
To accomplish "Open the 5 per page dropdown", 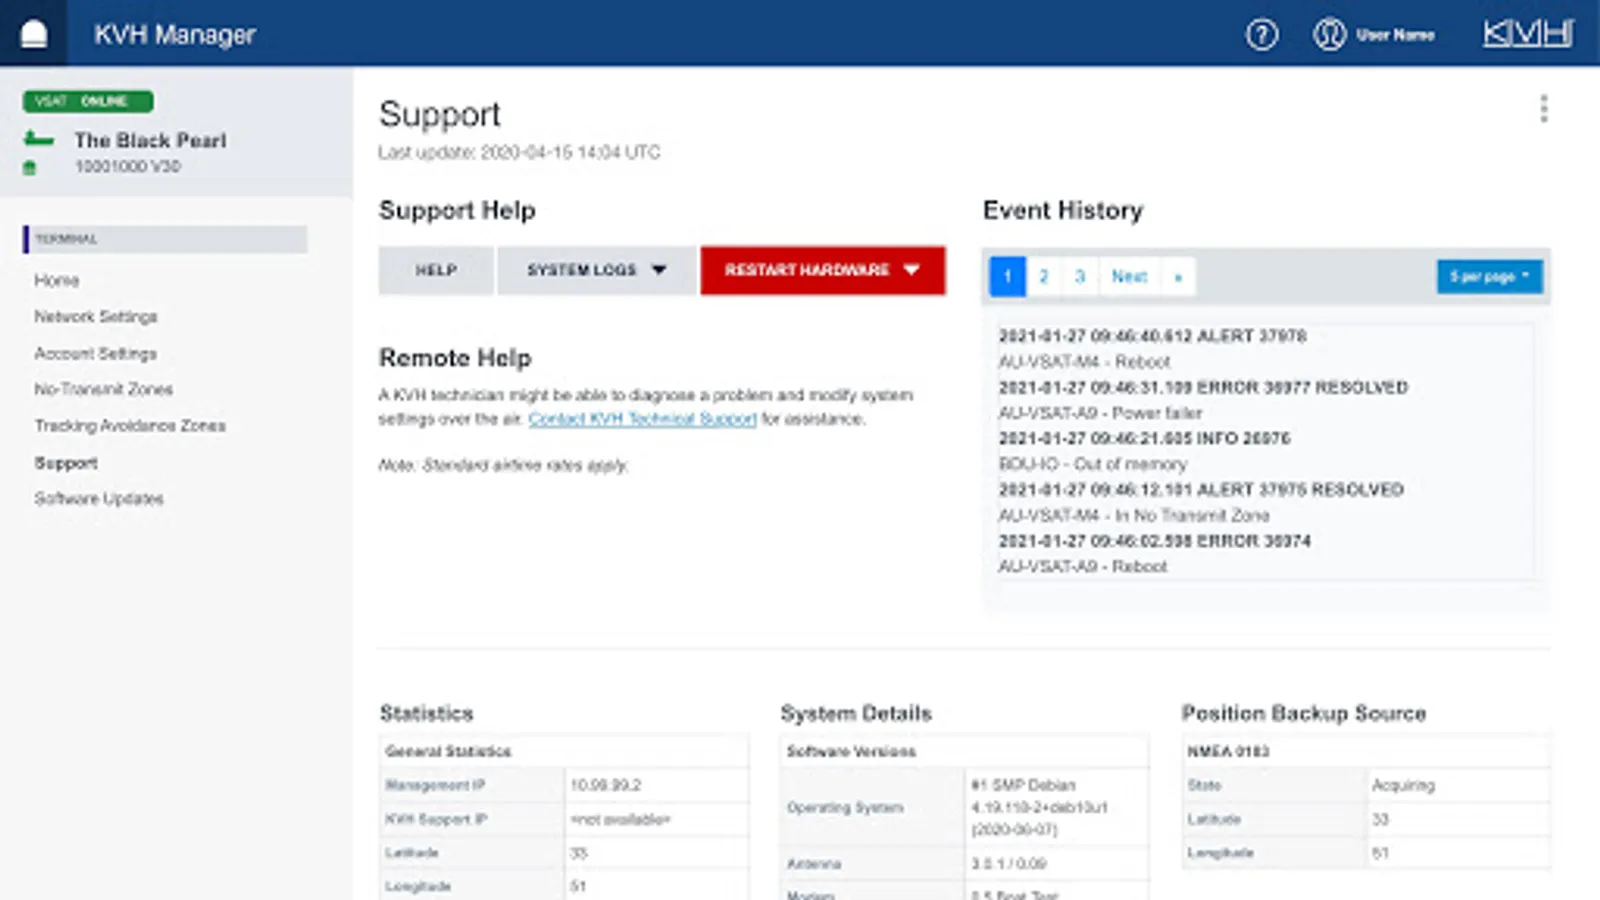I will click(x=1490, y=277).
